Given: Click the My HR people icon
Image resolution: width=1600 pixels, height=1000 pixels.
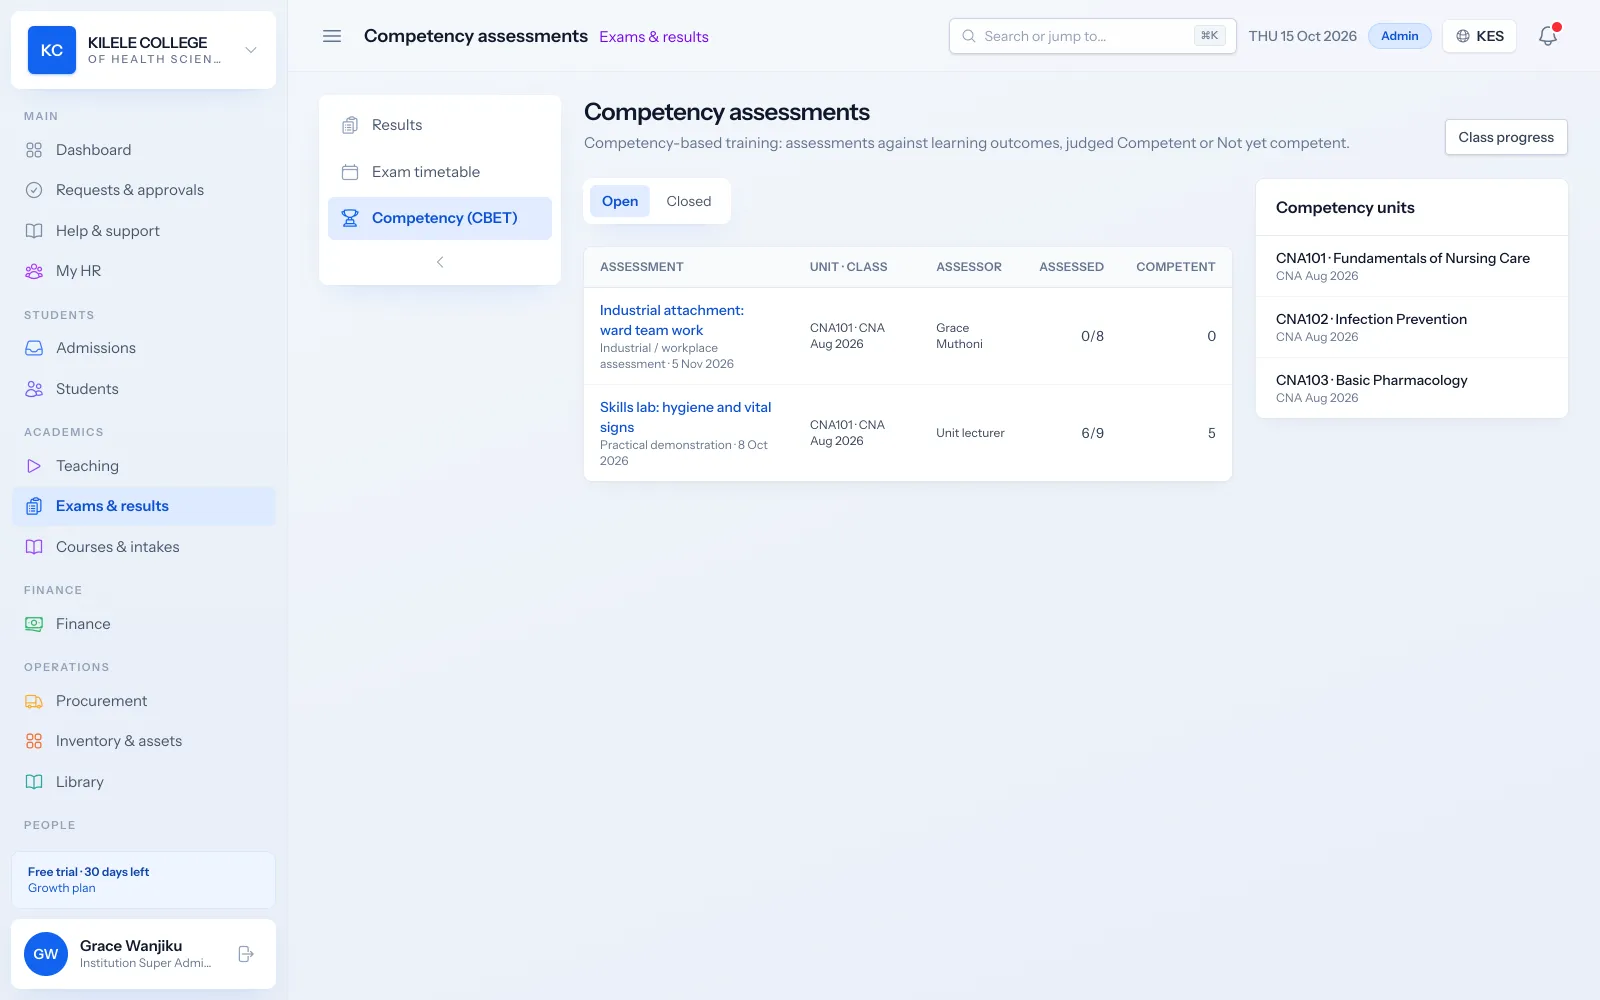Looking at the screenshot, I should click(x=34, y=271).
